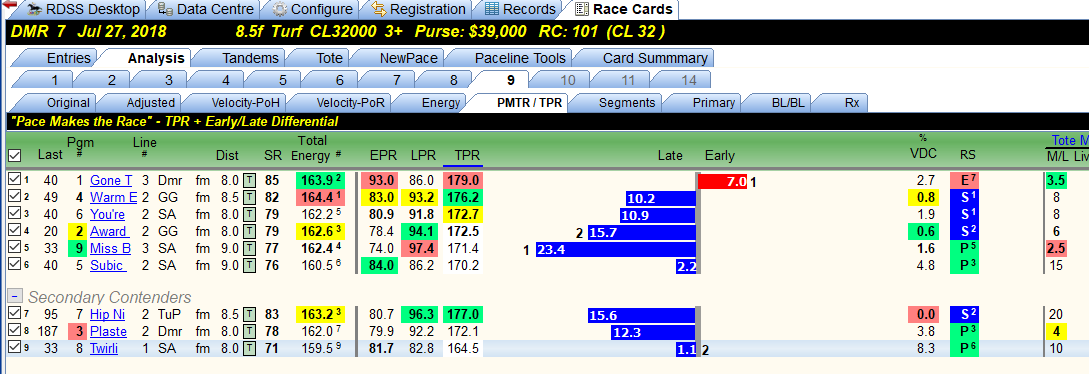
Task: Uncheck row 3 You're checkbox
Action: click(x=14, y=214)
